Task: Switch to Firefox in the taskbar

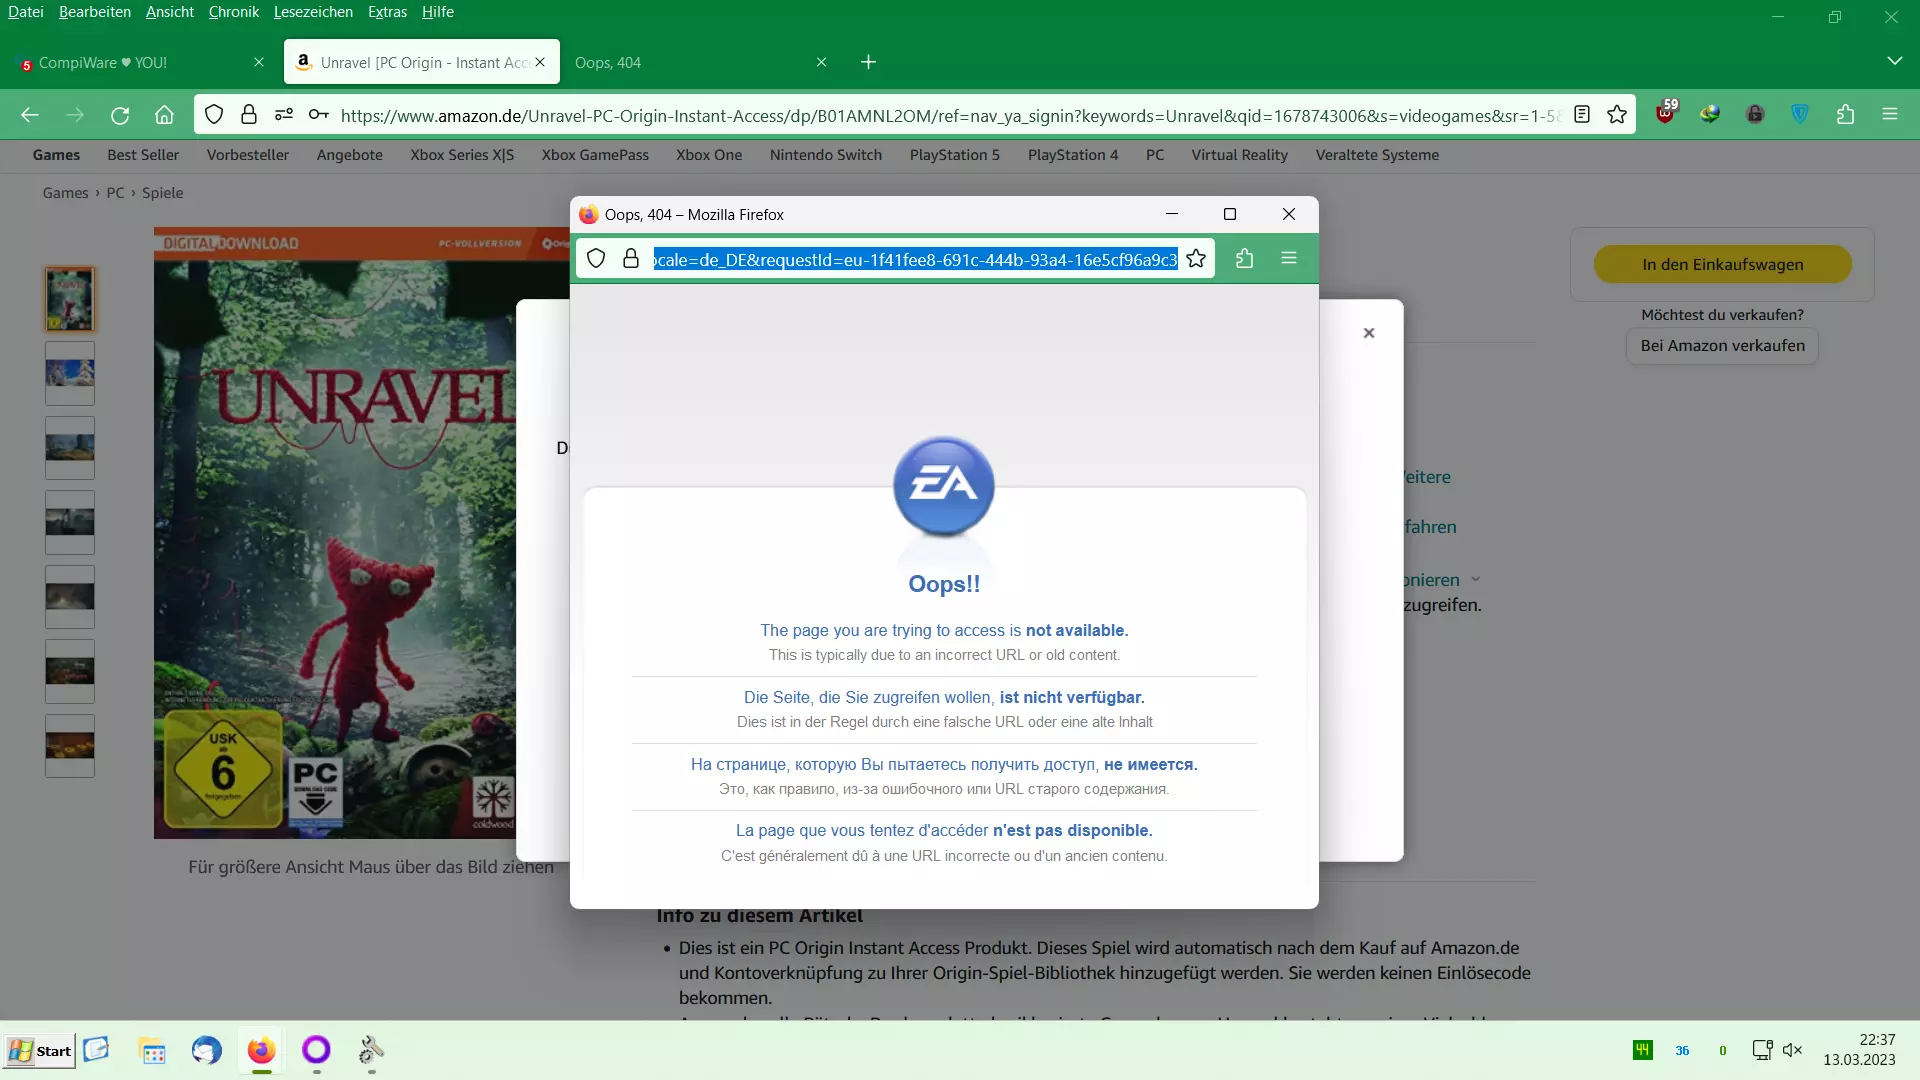Action: click(x=262, y=1051)
